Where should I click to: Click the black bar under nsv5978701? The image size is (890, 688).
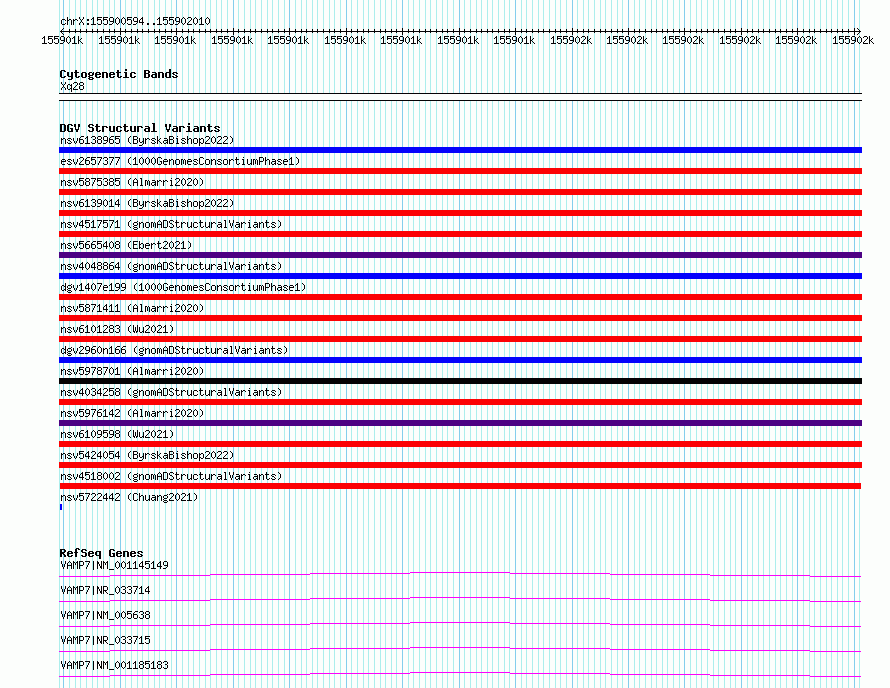click(x=460, y=381)
